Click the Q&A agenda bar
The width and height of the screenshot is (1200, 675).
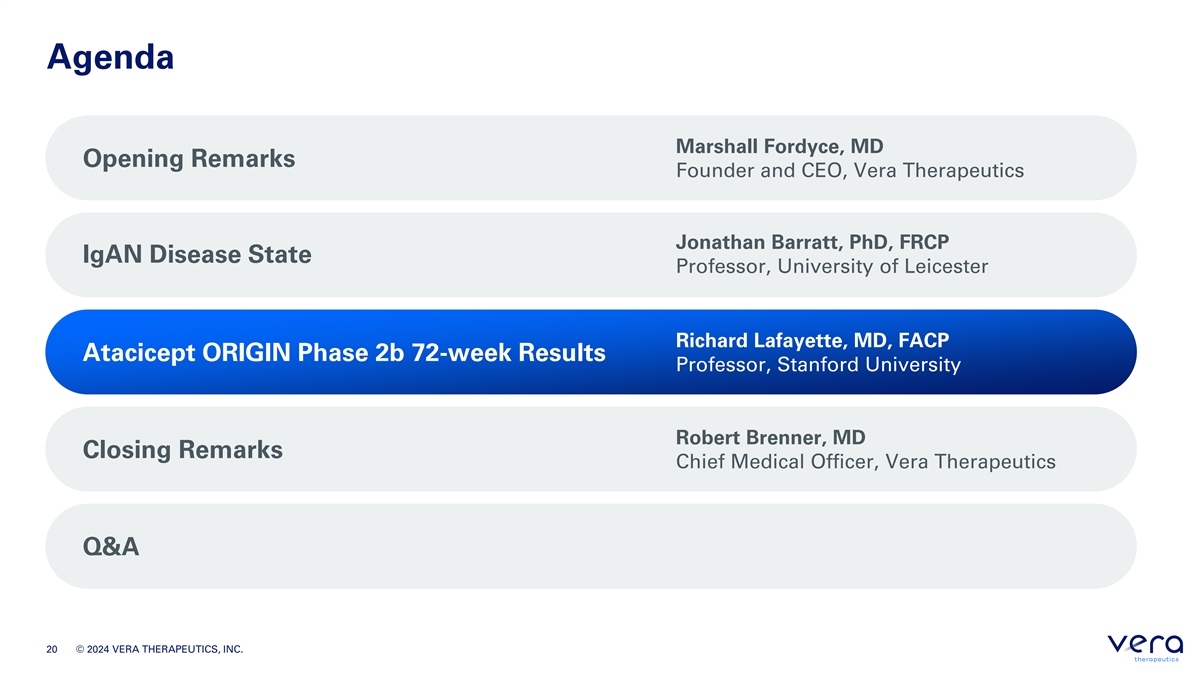(x=590, y=546)
